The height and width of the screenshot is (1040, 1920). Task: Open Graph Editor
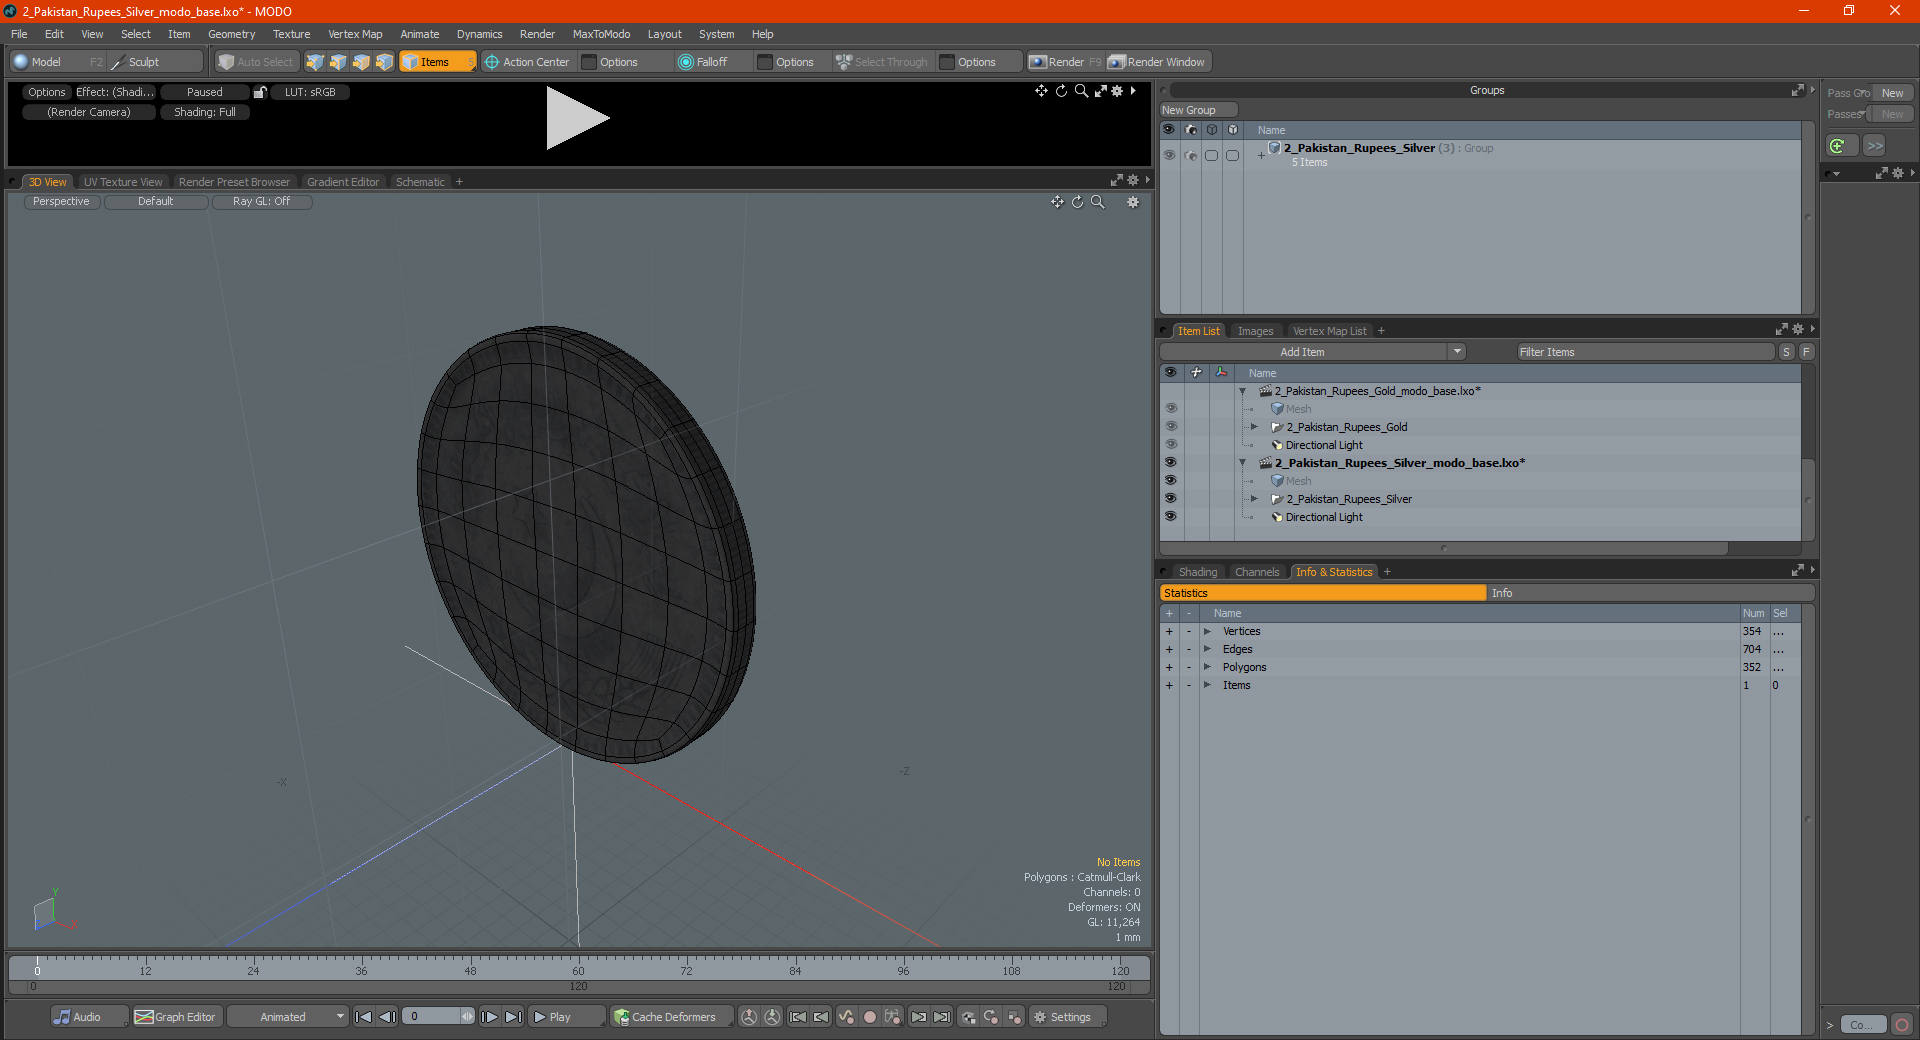pyautogui.click(x=176, y=1017)
